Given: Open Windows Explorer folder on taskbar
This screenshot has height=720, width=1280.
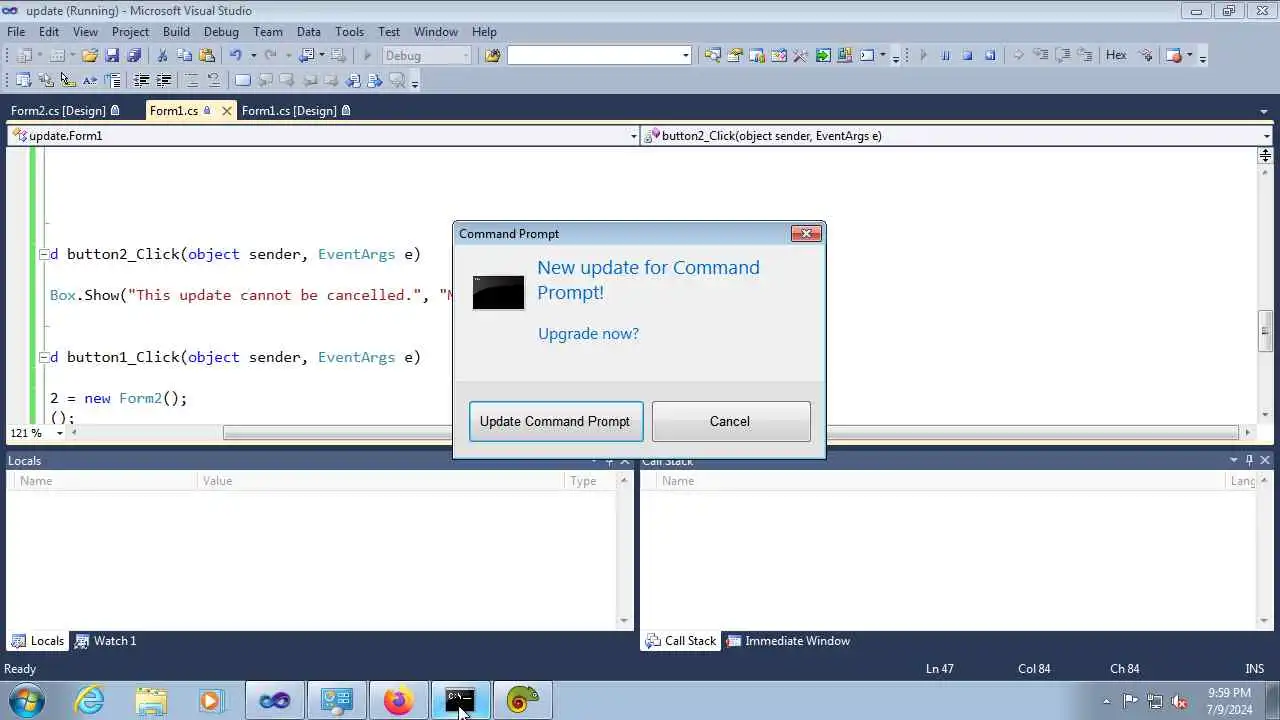Looking at the screenshot, I should [151, 701].
